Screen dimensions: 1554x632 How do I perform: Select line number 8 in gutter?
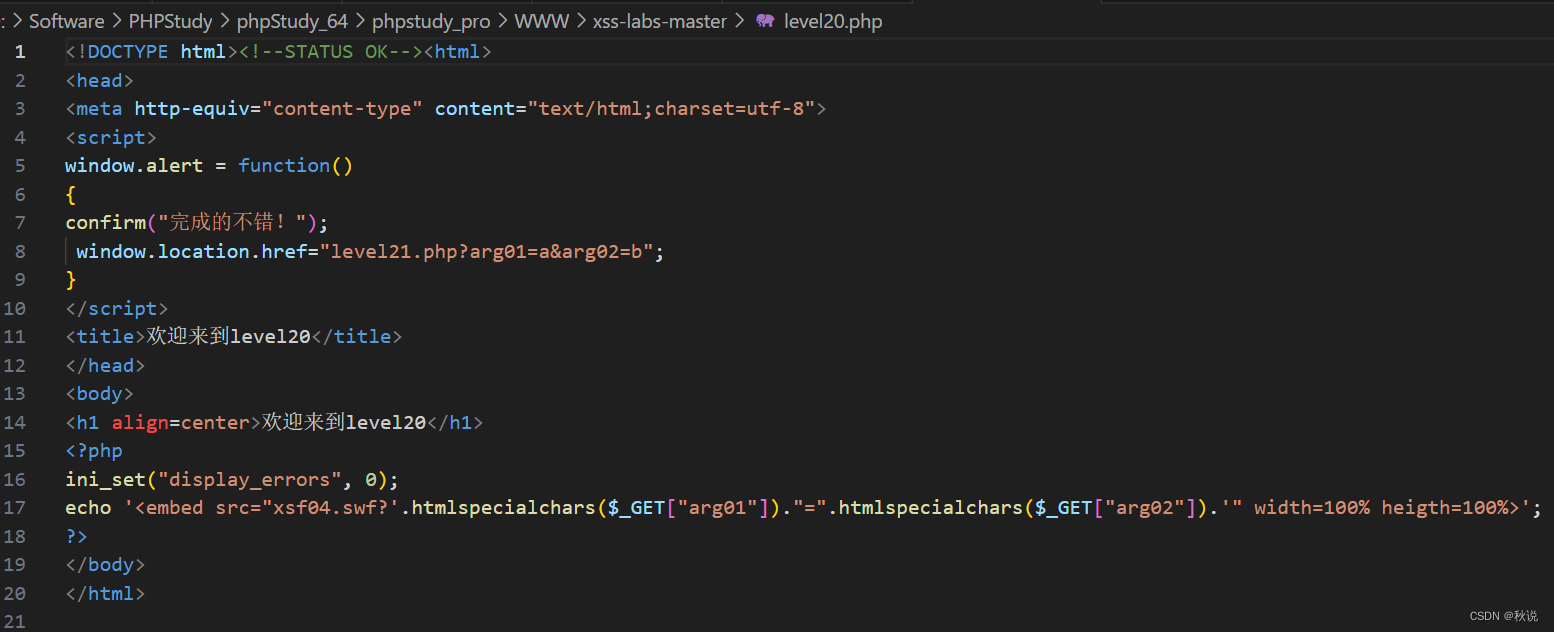(20, 252)
